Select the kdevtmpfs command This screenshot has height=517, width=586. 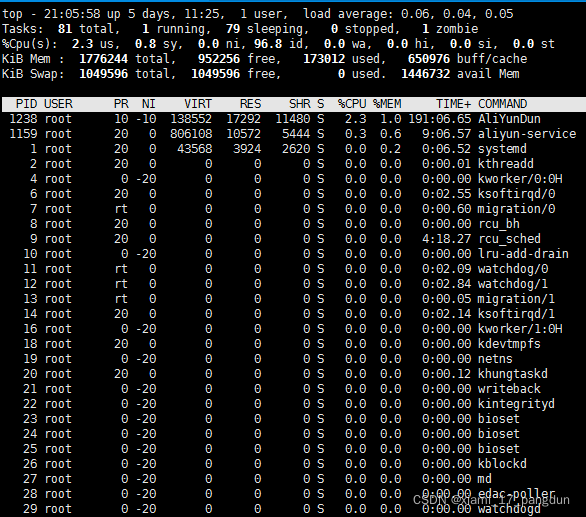click(x=509, y=344)
